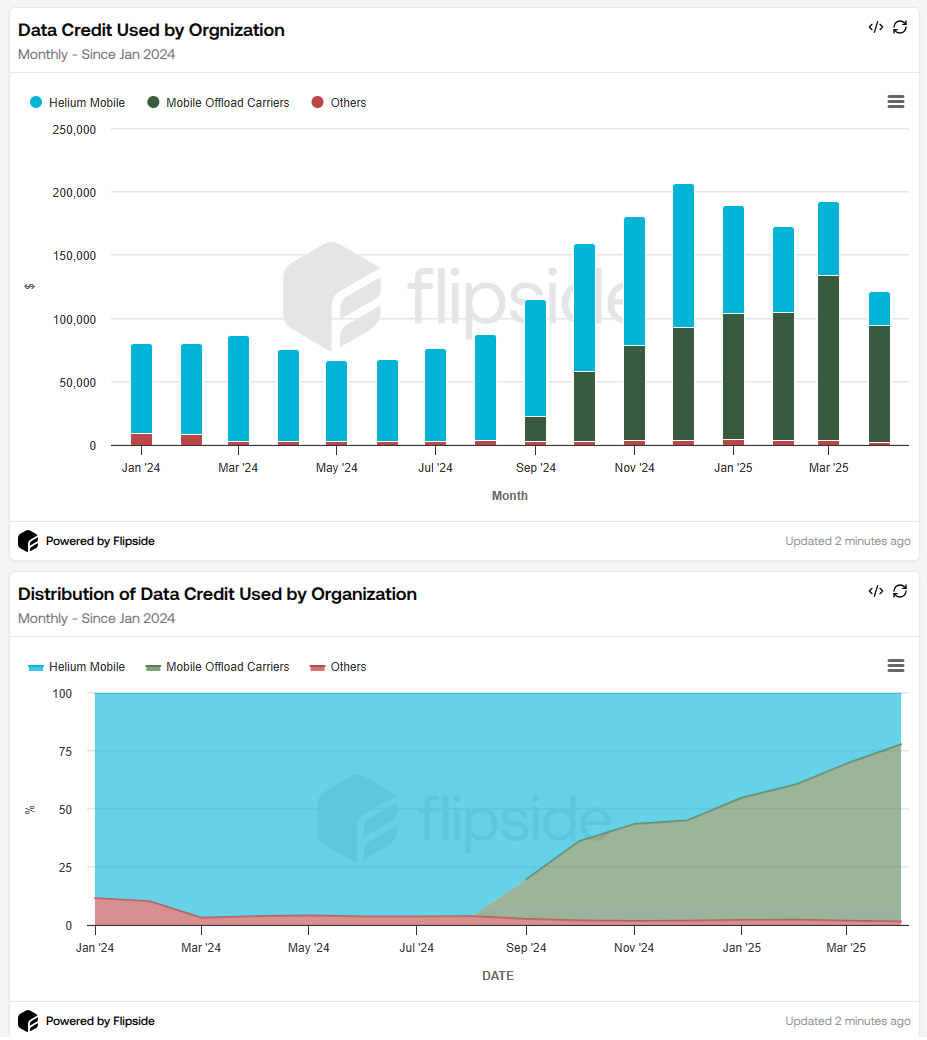This screenshot has width=927, height=1040.
Task: Click Powered by Flipside link under bar chart
Action: point(100,541)
